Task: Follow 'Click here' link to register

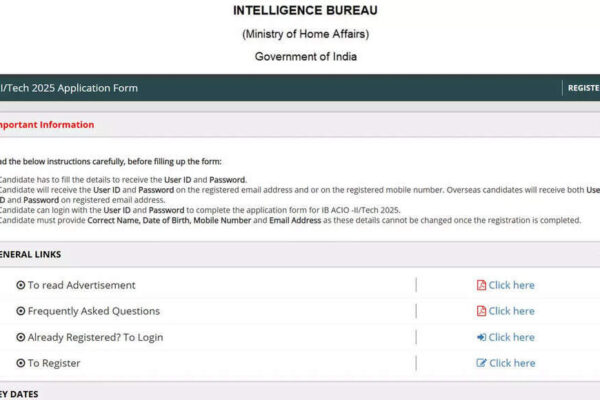Action: (x=512, y=363)
